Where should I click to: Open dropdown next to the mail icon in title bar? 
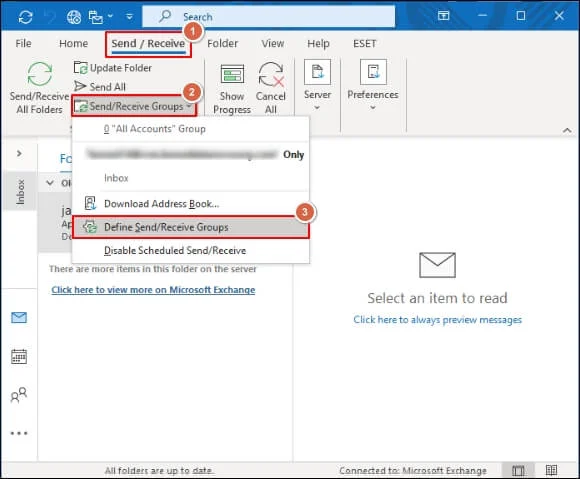(110, 17)
